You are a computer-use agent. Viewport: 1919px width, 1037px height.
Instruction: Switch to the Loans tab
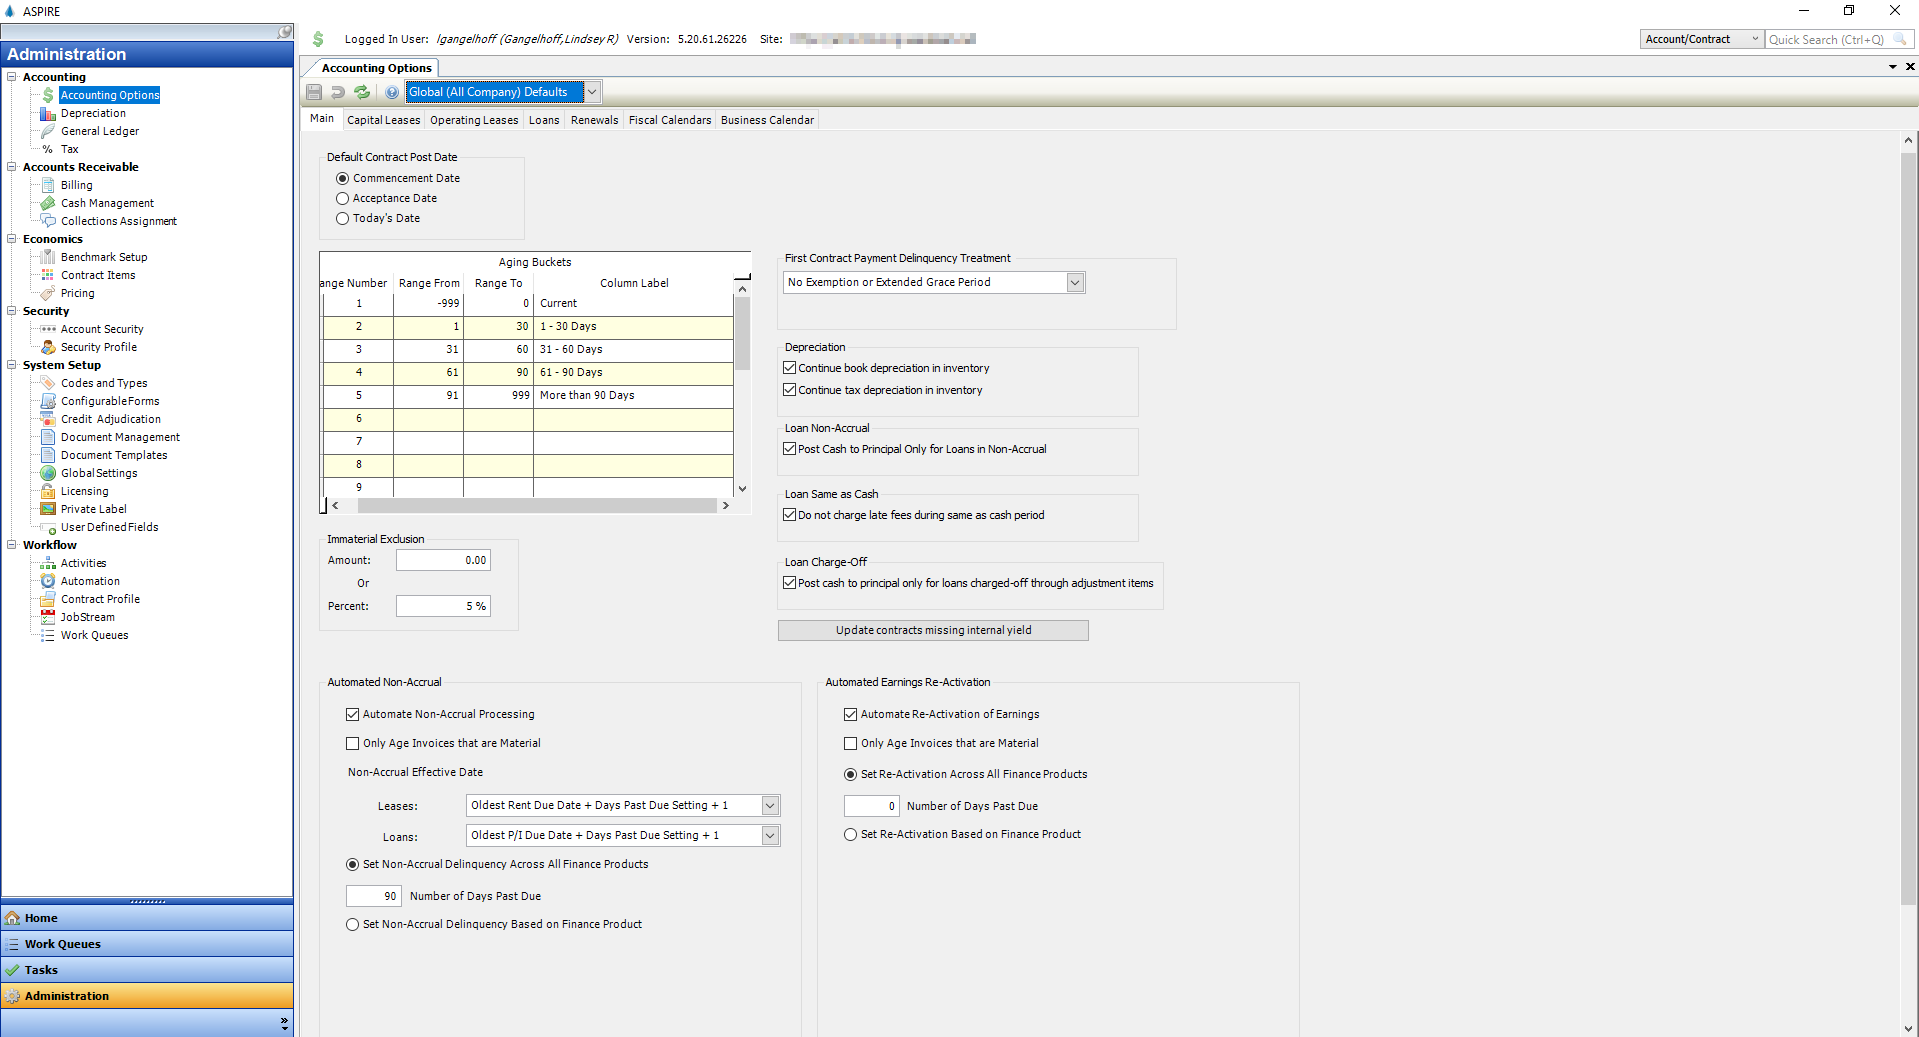tap(544, 120)
